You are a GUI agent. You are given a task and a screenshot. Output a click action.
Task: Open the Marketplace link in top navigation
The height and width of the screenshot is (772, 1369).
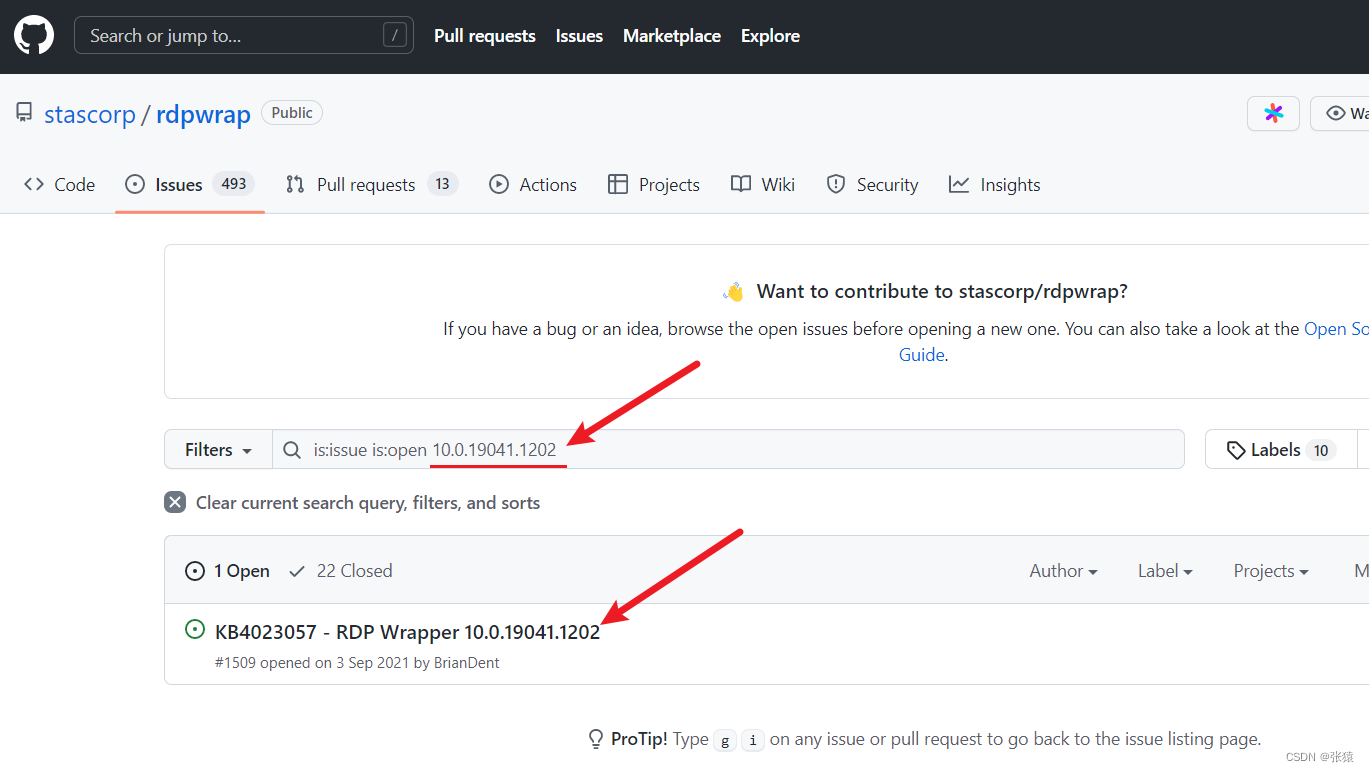coord(671,36)
